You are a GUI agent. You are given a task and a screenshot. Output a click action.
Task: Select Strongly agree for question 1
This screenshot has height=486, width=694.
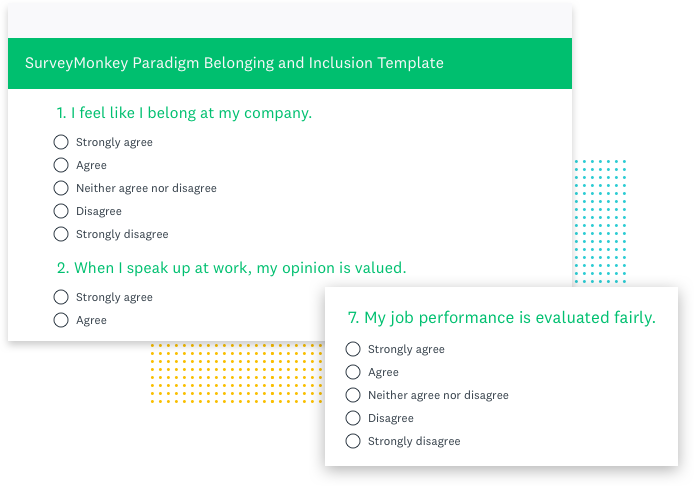[x=61, y=142]
